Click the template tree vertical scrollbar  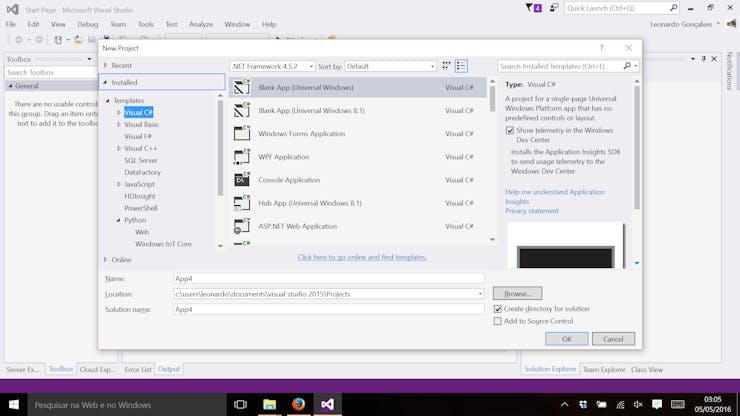coord(220,170)
